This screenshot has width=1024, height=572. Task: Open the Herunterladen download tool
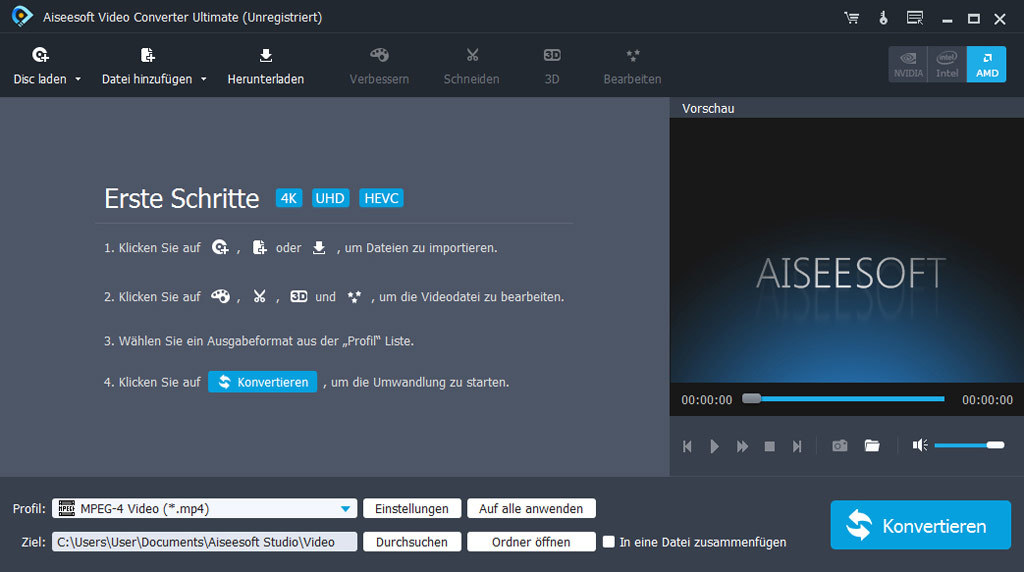click(266, 67)
